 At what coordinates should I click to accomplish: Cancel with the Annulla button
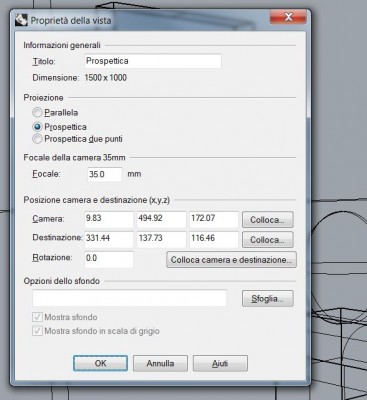pyautogui.click(x=160, y=363)
